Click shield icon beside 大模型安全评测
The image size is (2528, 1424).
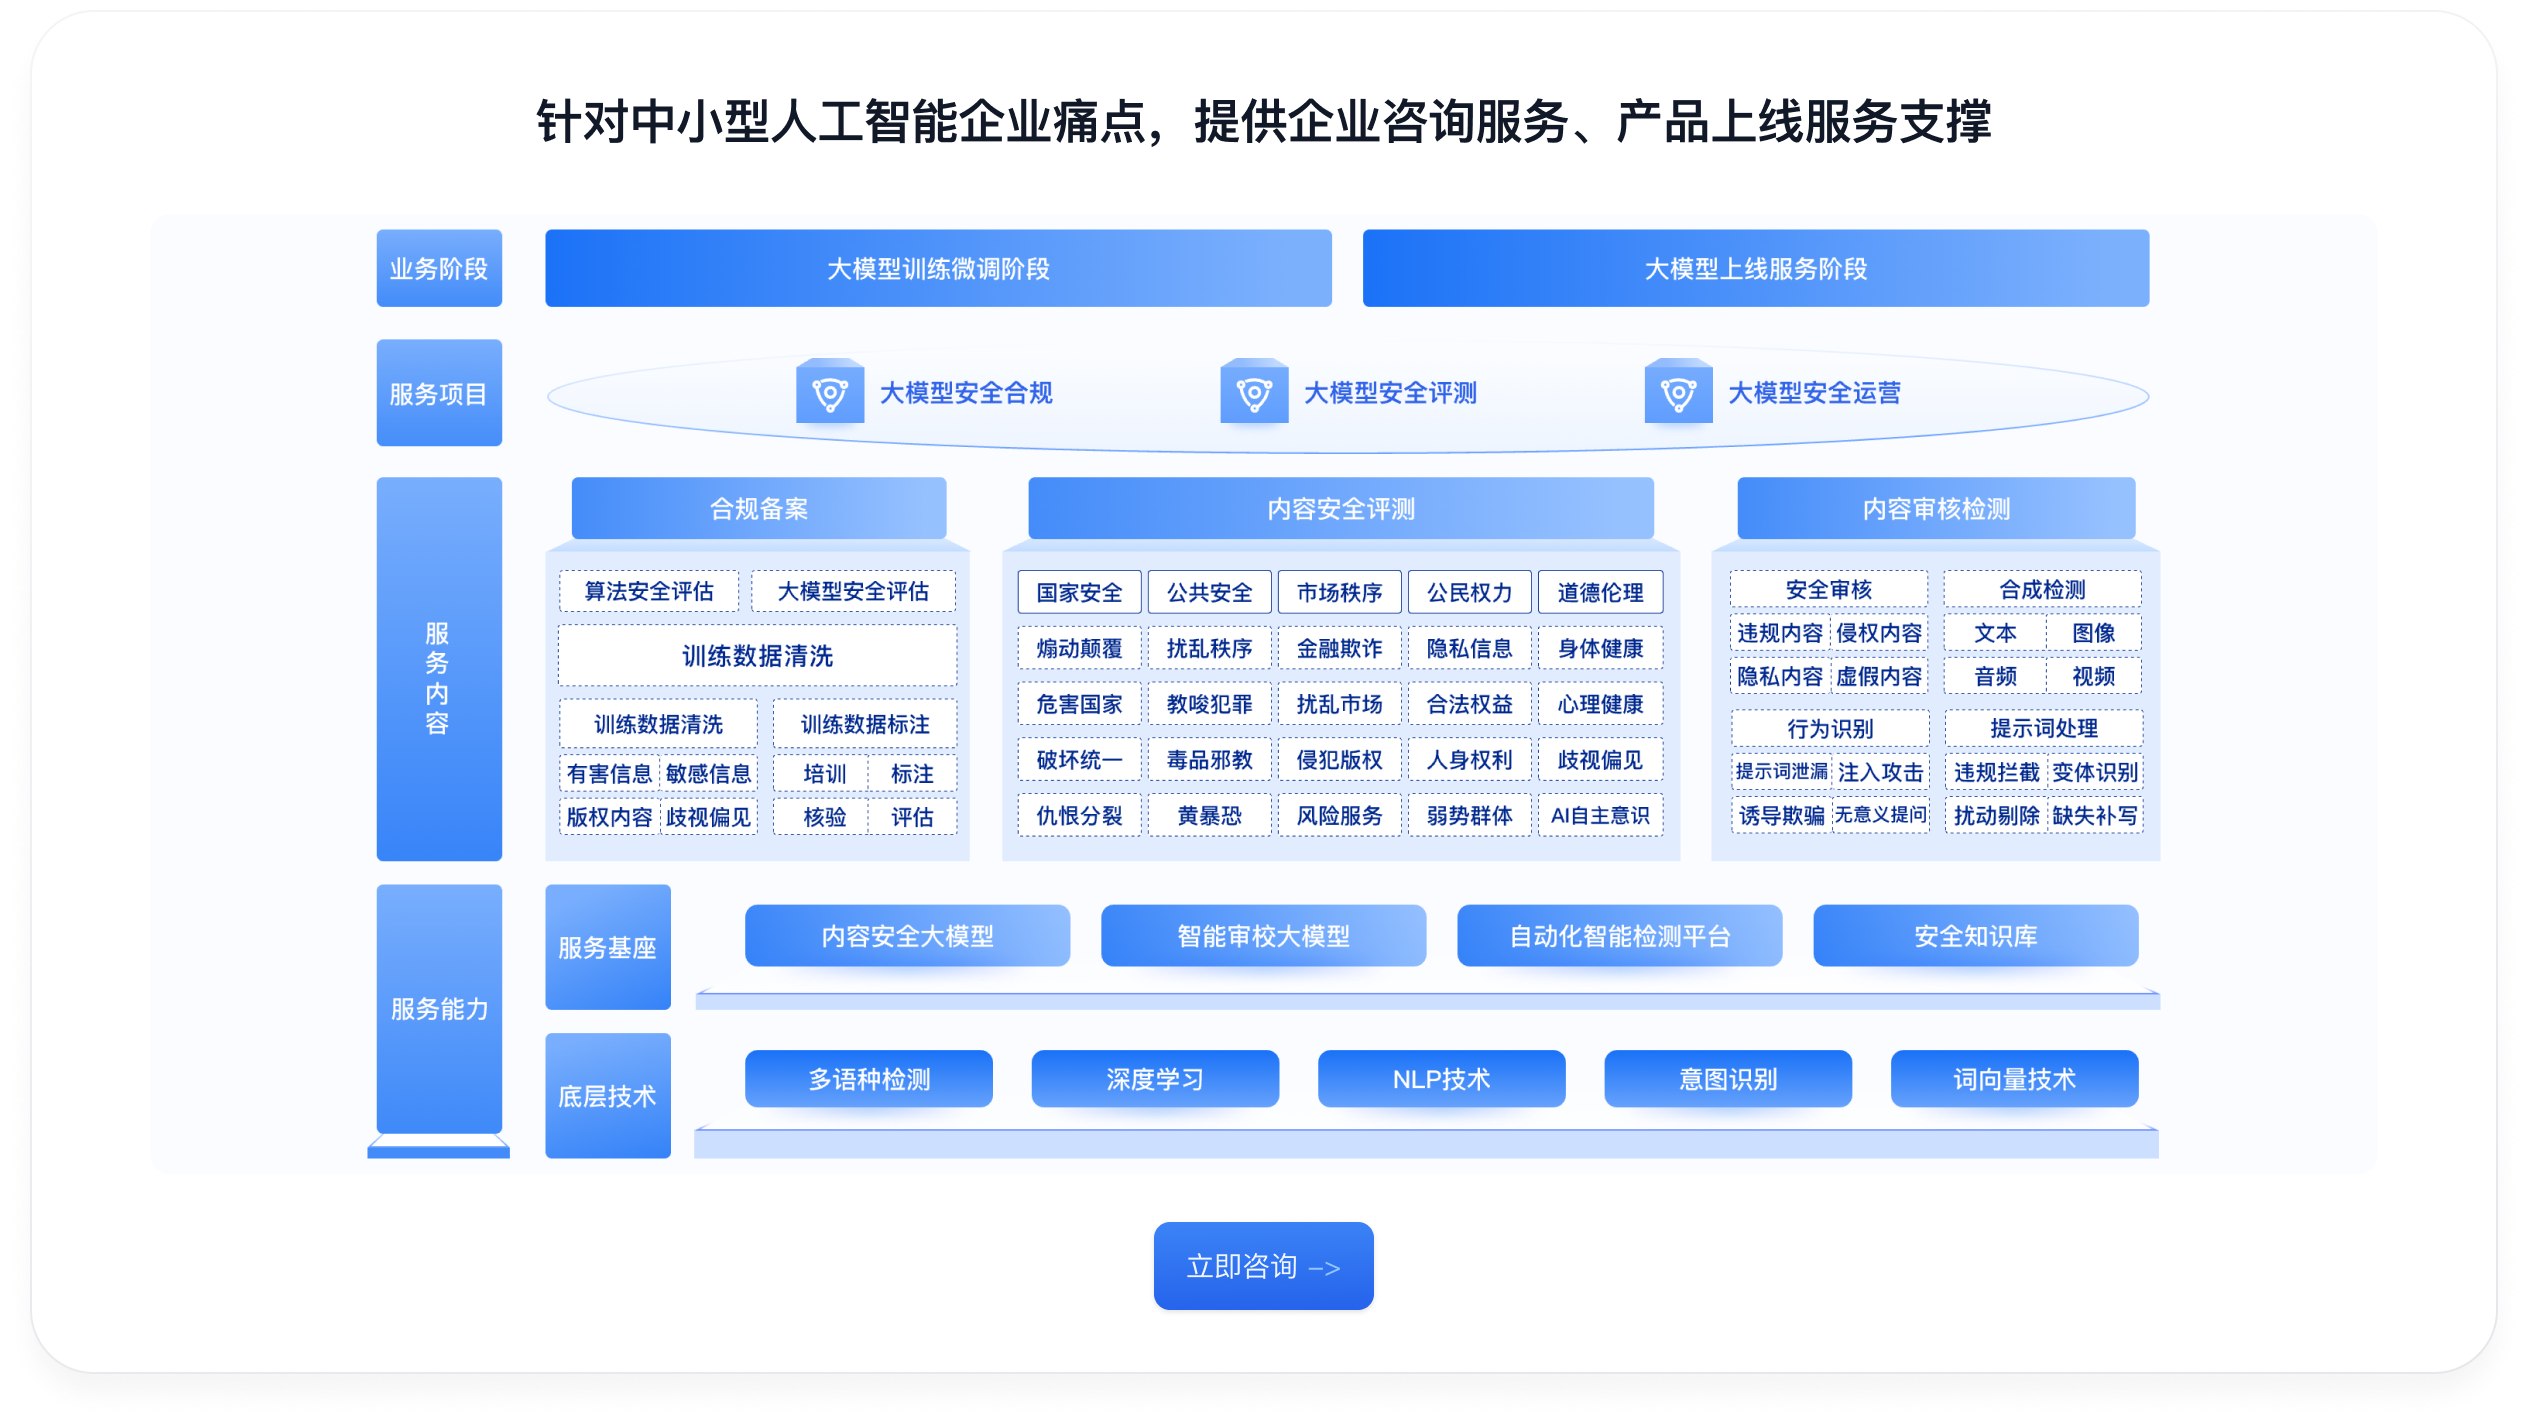1253,392
